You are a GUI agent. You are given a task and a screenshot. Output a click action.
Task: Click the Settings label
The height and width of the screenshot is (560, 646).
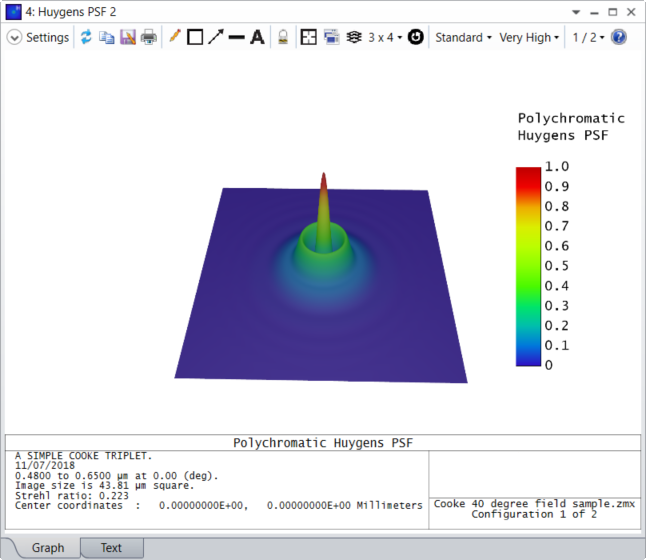(47, 37)
